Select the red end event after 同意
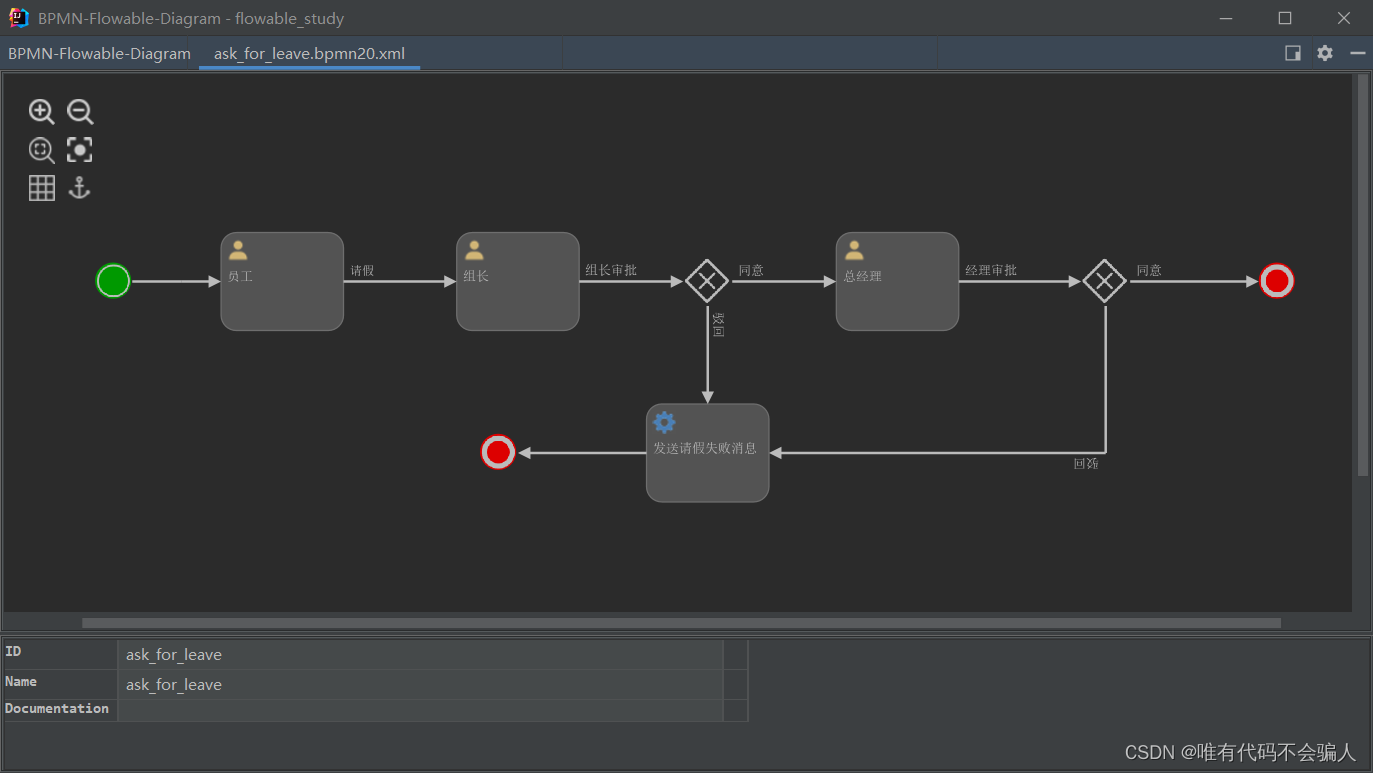1373x773 pixels. 1277,281
